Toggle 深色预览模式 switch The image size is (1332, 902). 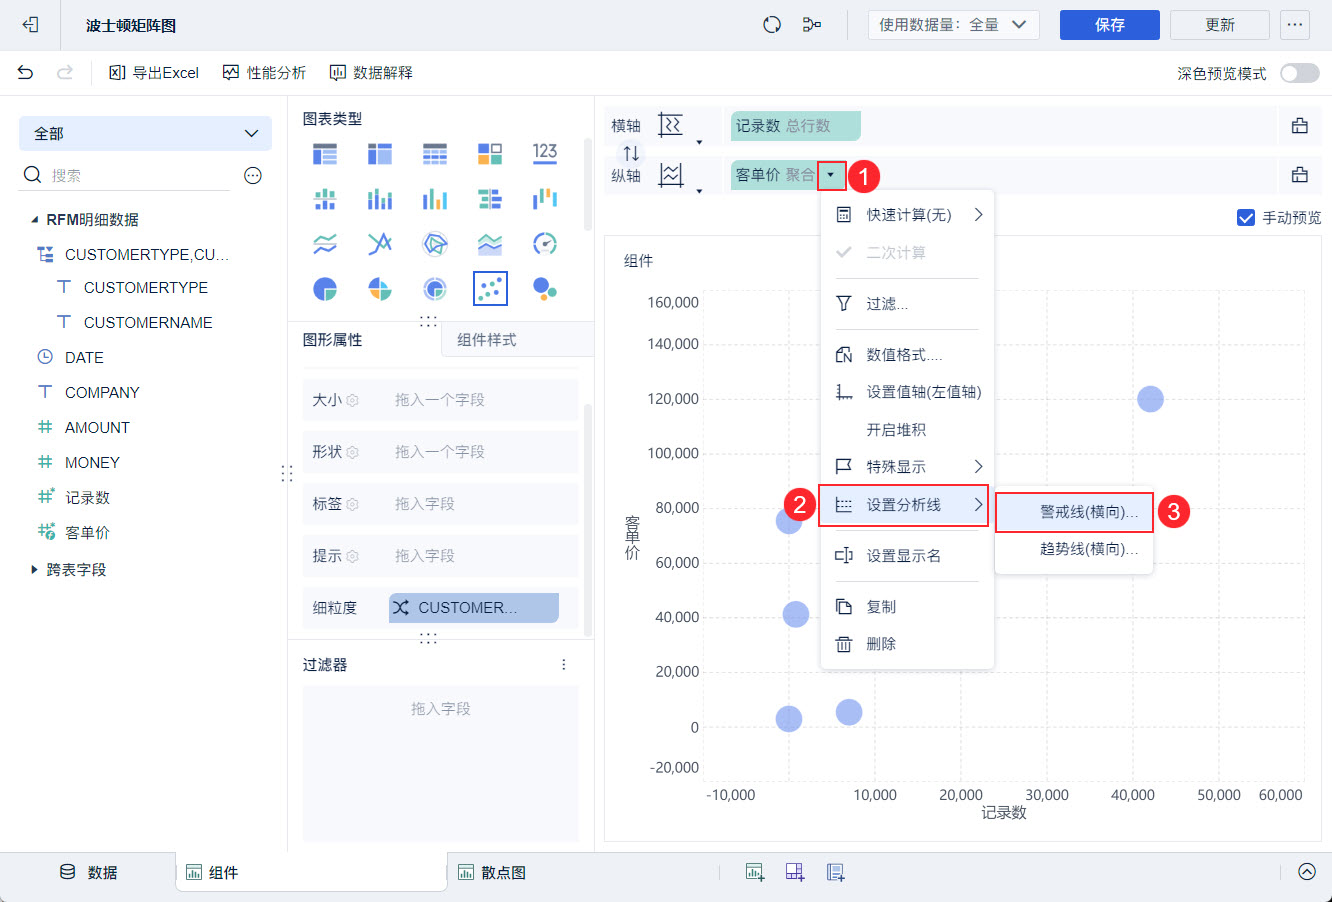click(x=1300, y=73)
